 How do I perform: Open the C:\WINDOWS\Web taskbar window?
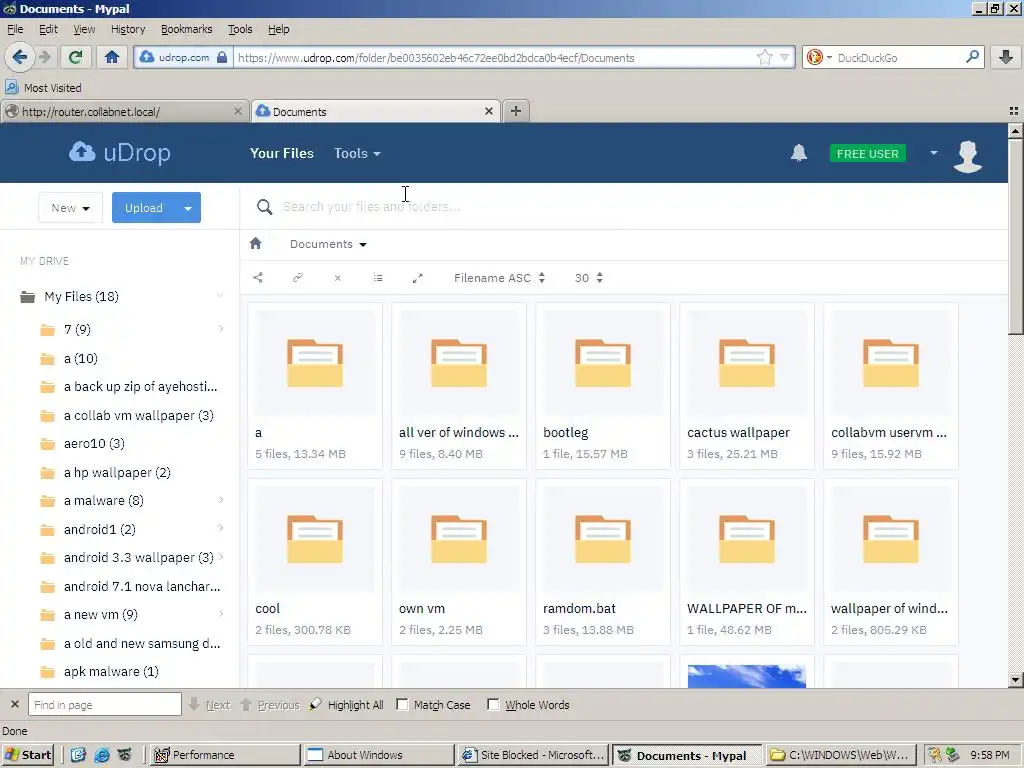click(x=840, y=755)
